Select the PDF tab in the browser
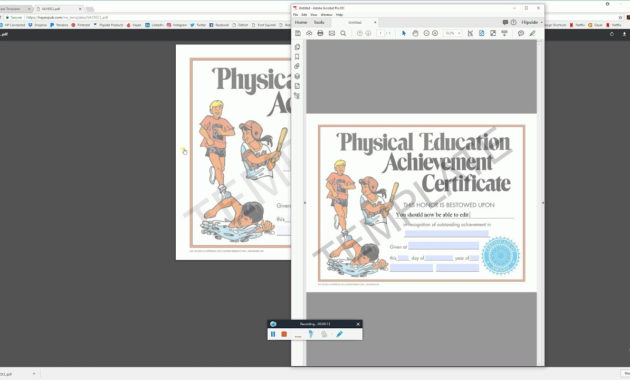The image size is (630, 380). coord(59,9)
